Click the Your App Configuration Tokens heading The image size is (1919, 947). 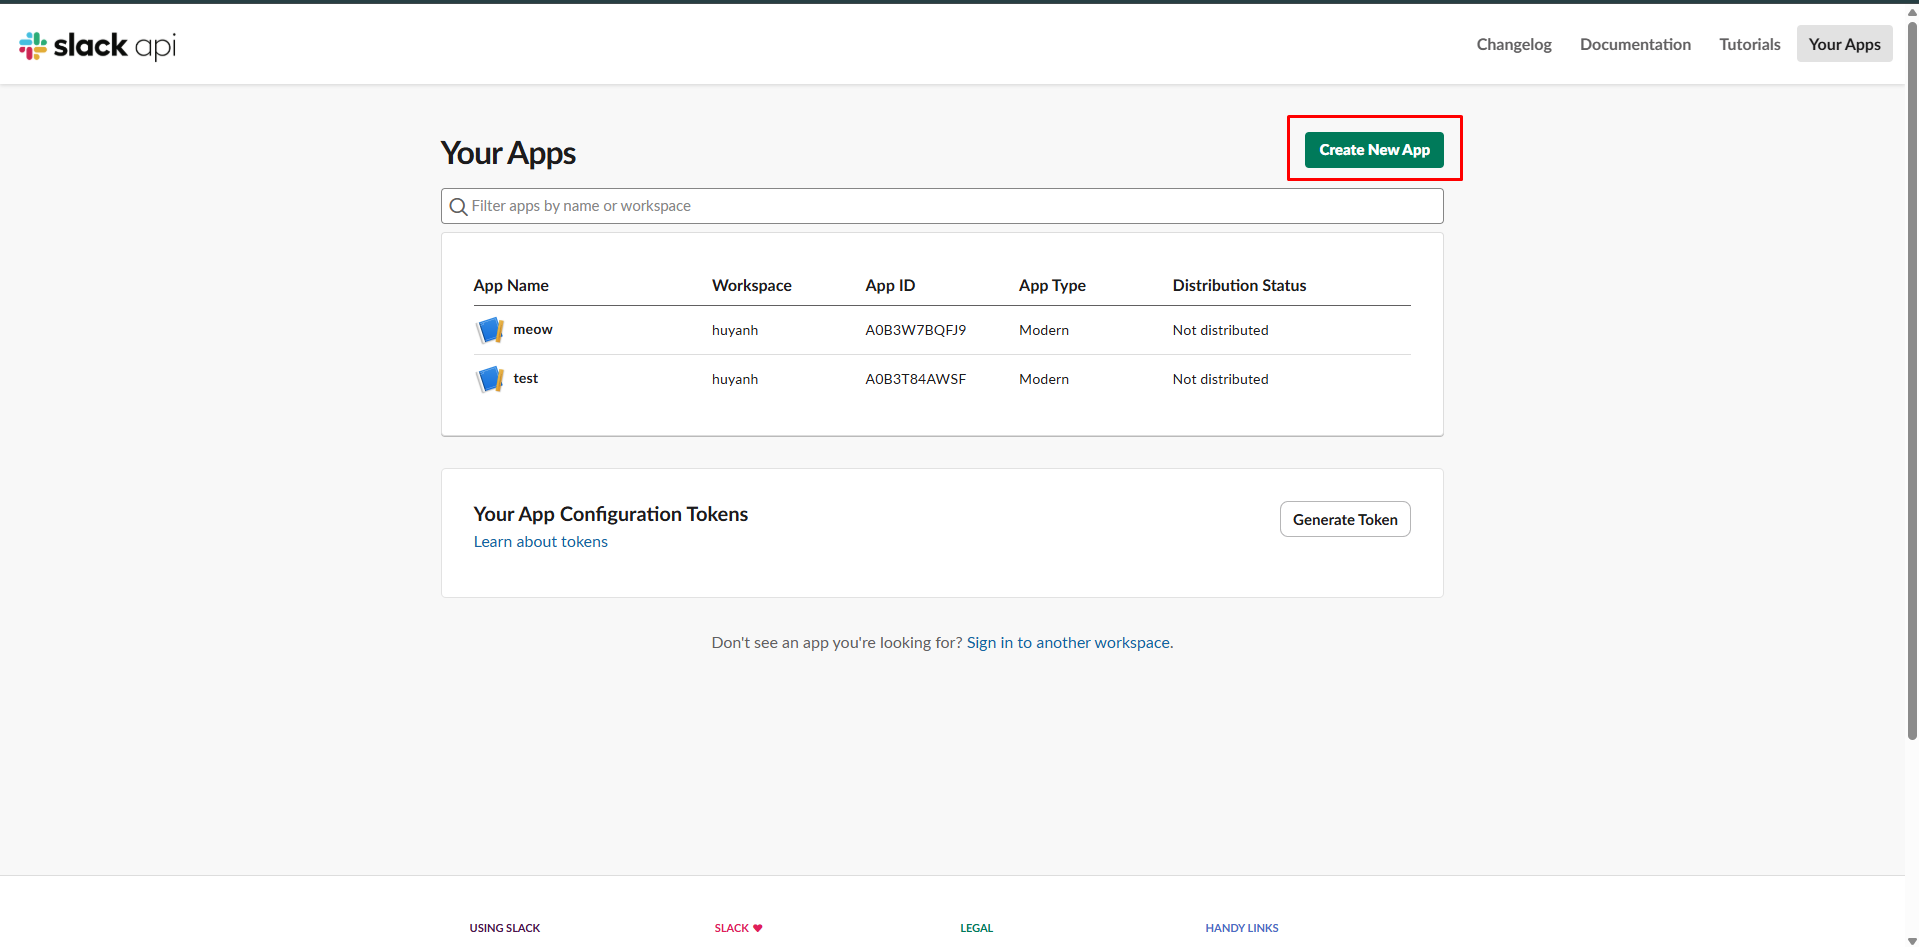click(x=611, y=514)
